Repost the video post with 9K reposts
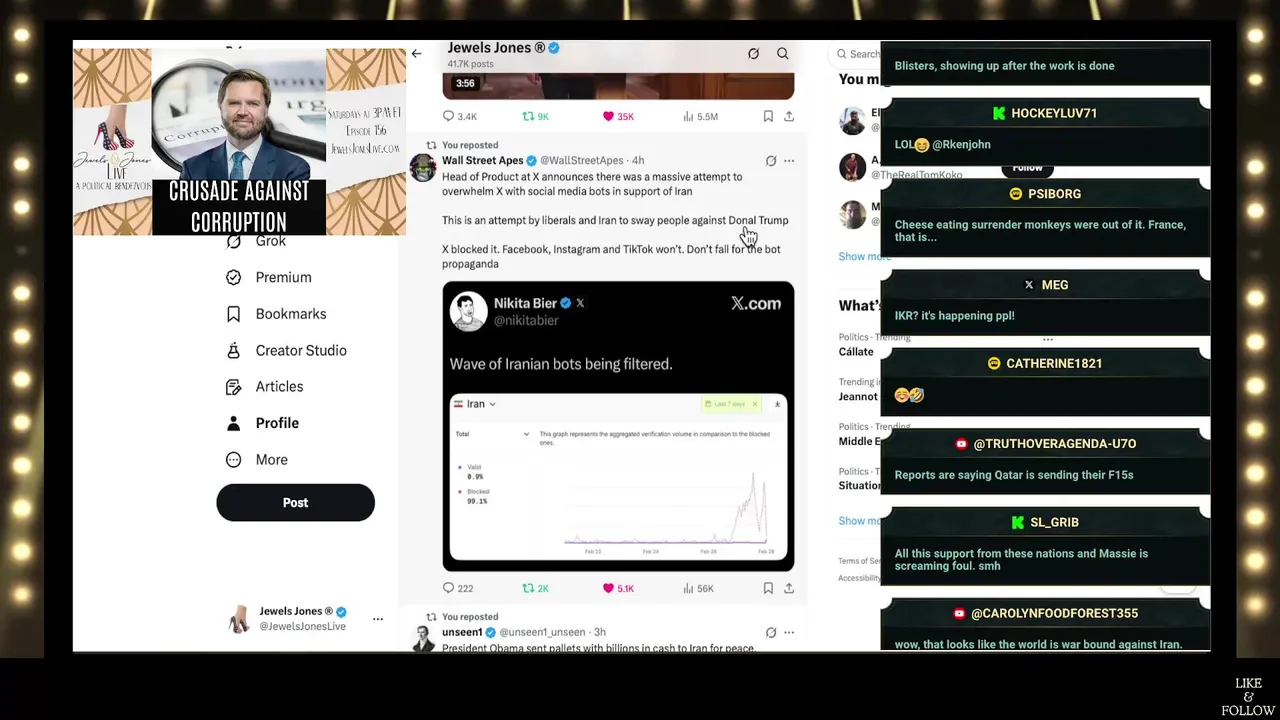Screen dimensions: 1280x720 click(x=536, y=116)
